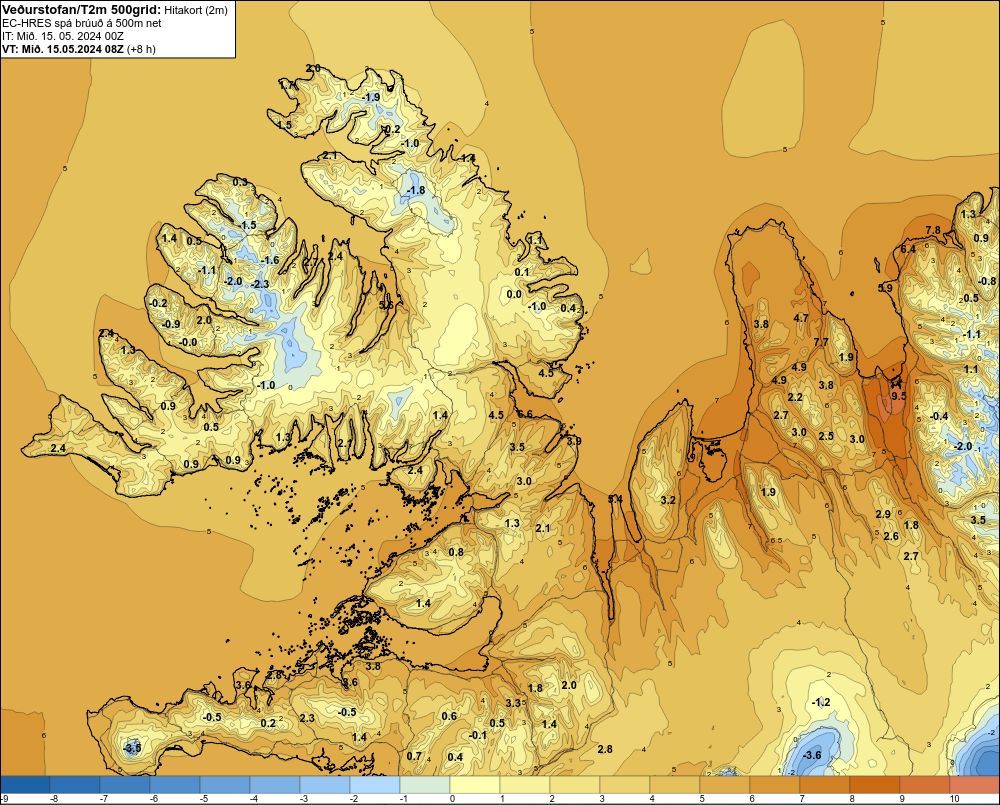Click the -1.9 temperature value
The width and height of the screenshot is (1000, 805).
point(371,97)
